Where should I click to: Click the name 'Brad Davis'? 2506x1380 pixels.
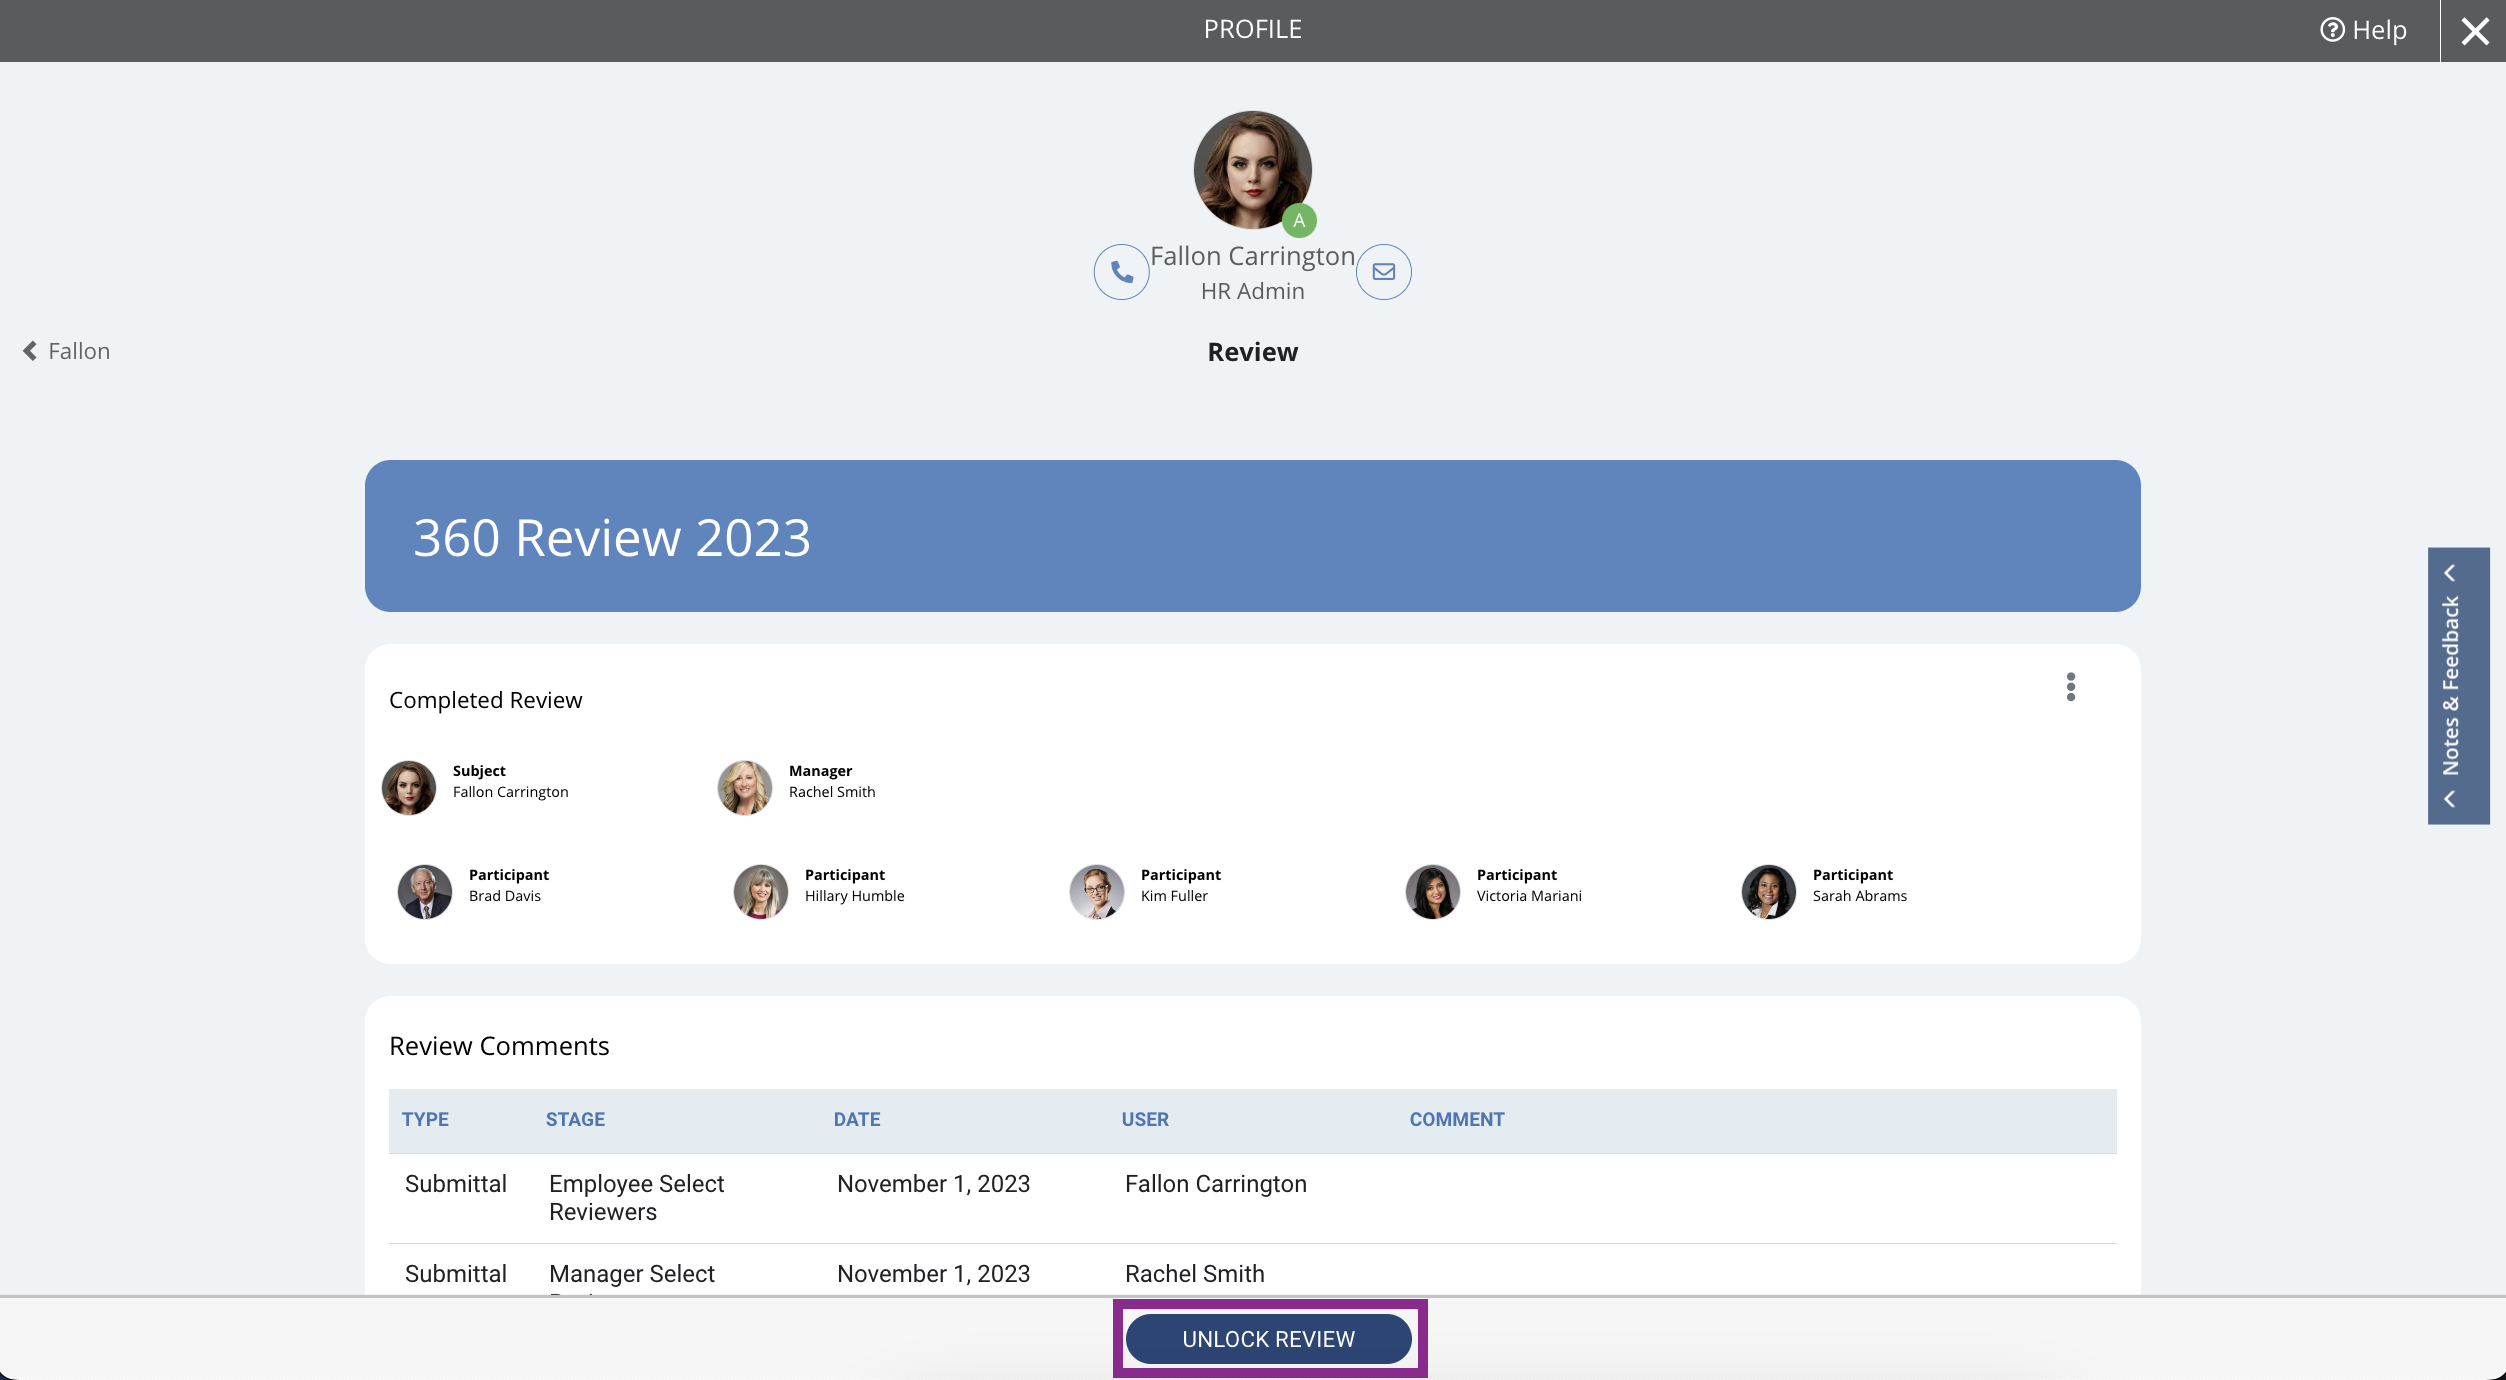(x=505, y=896)
